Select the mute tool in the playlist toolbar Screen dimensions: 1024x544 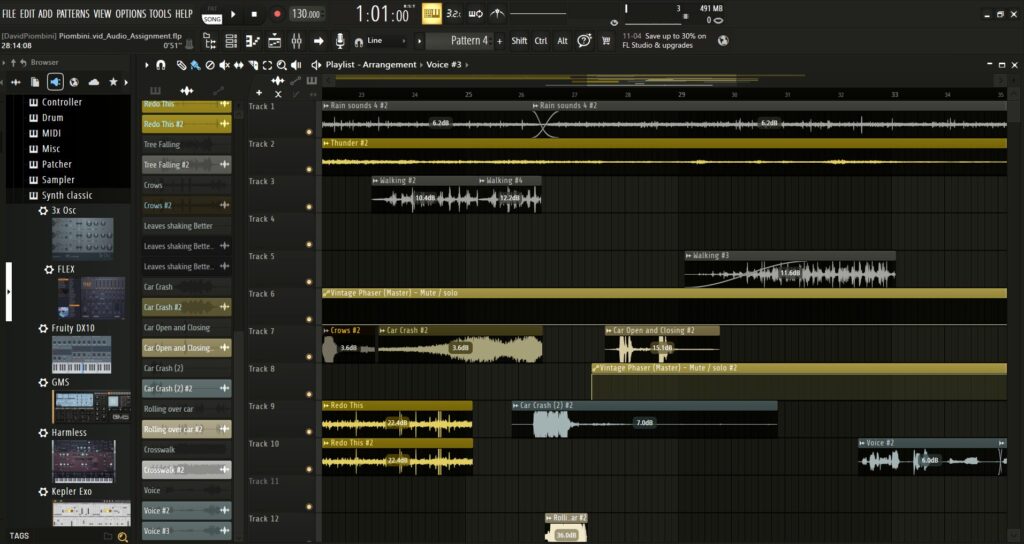(224, 65)
